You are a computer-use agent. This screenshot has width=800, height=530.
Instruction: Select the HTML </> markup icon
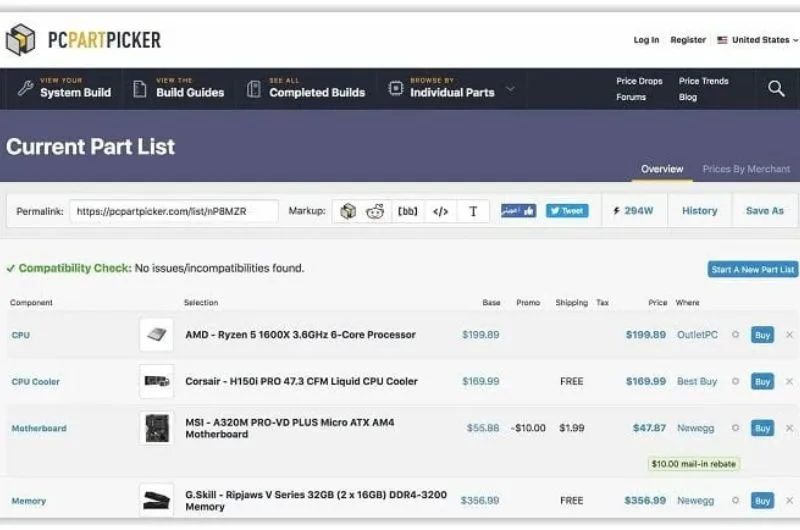(440, 211)
